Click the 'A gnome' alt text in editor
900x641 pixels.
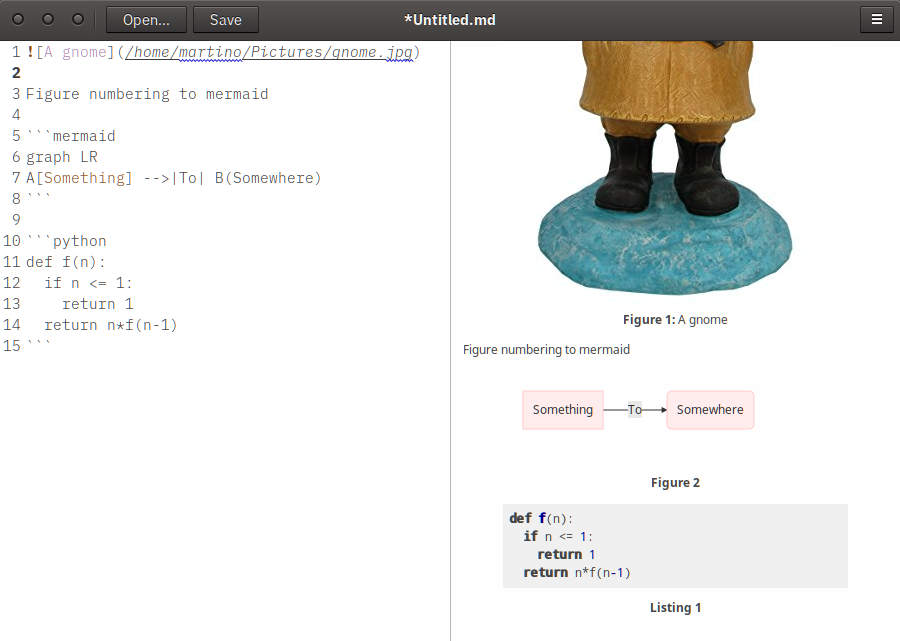[75, 52]
